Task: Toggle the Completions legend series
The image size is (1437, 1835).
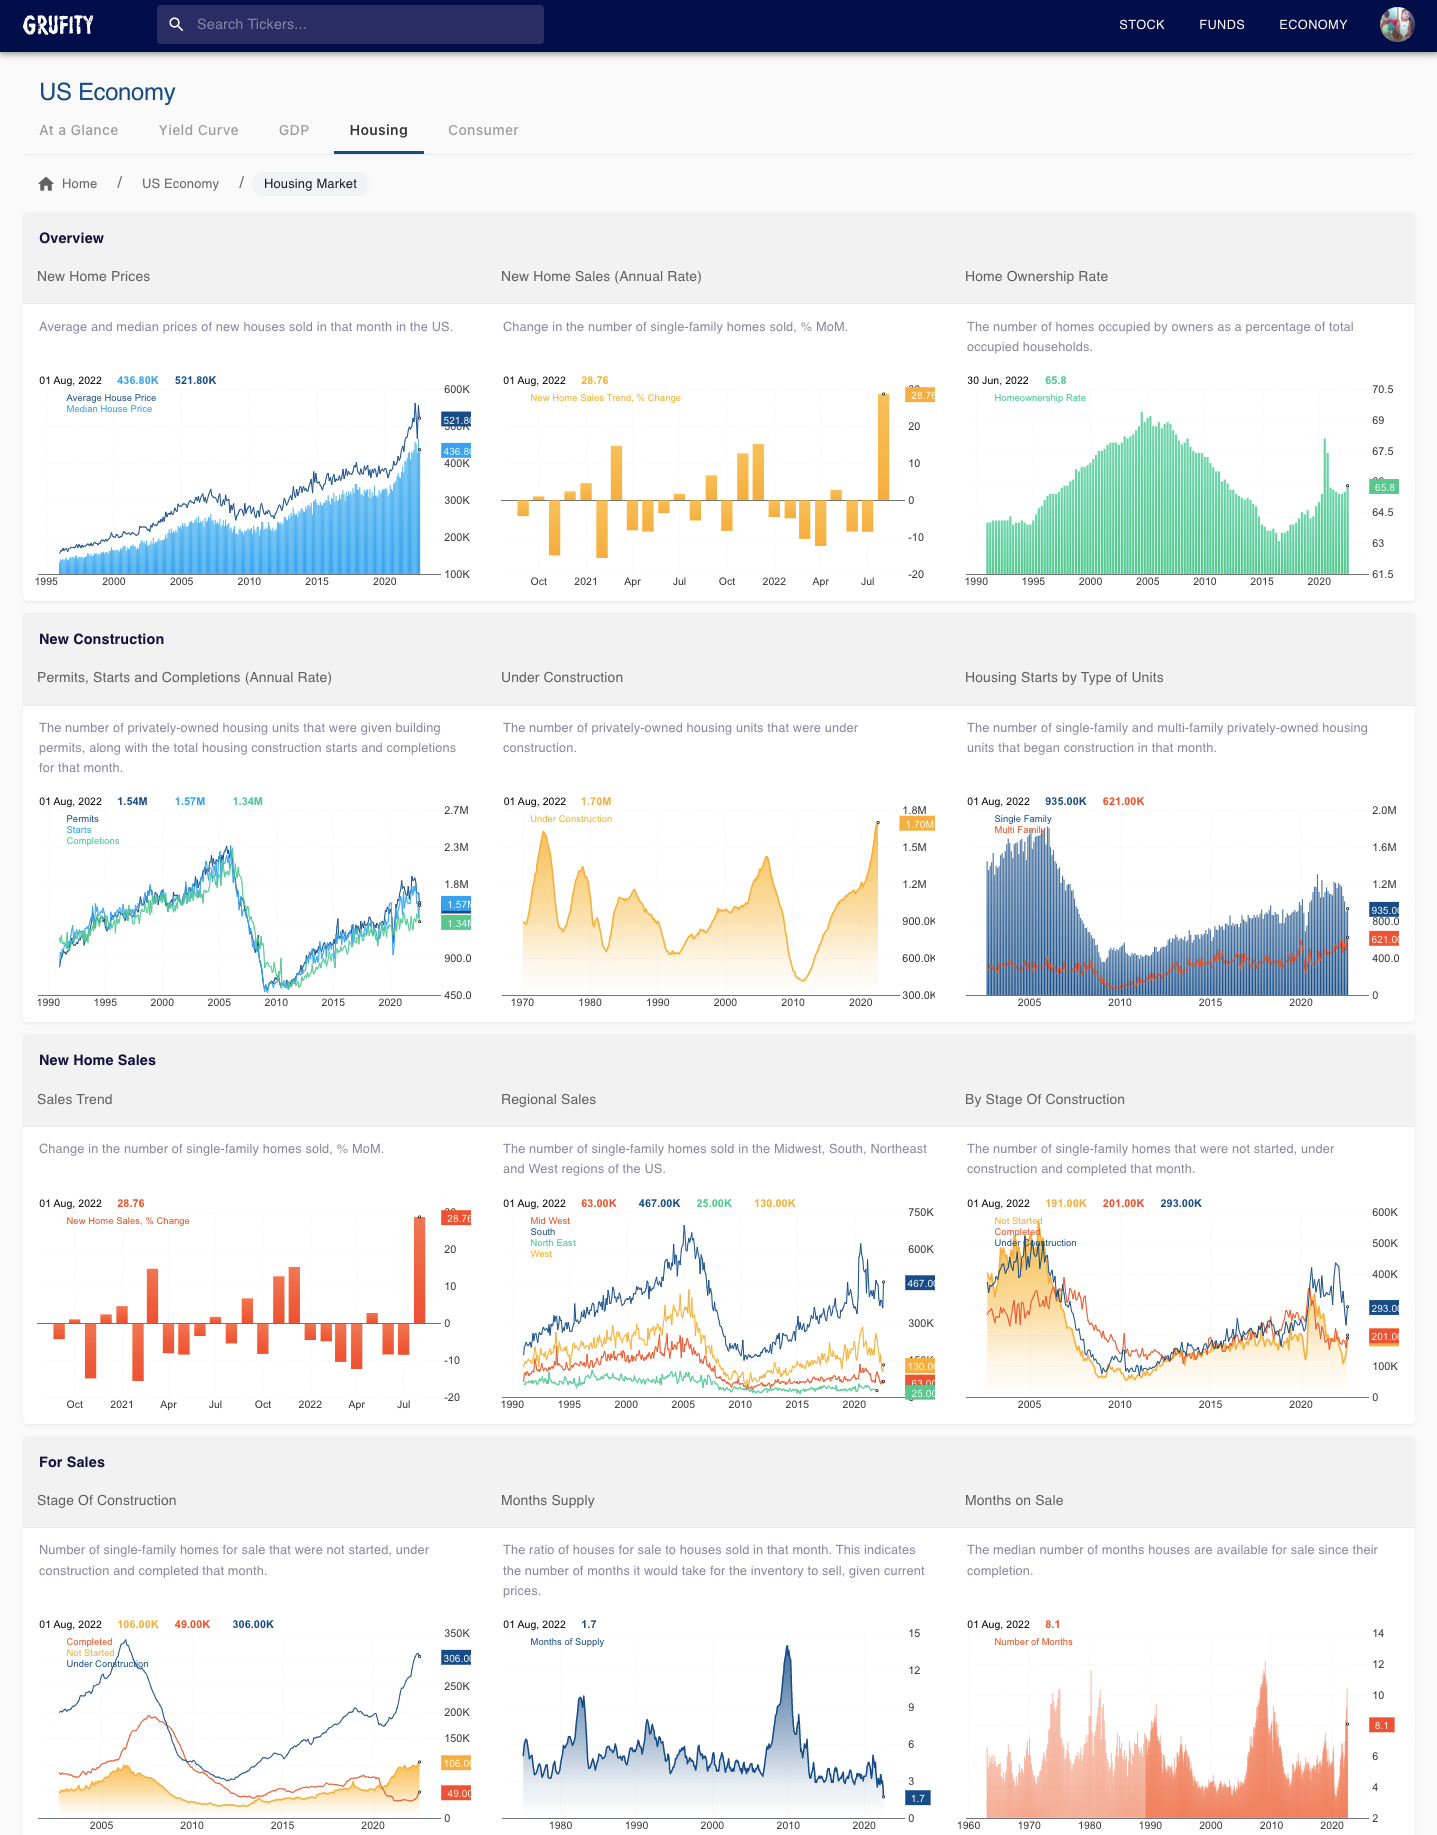Action: coord(93,841)
